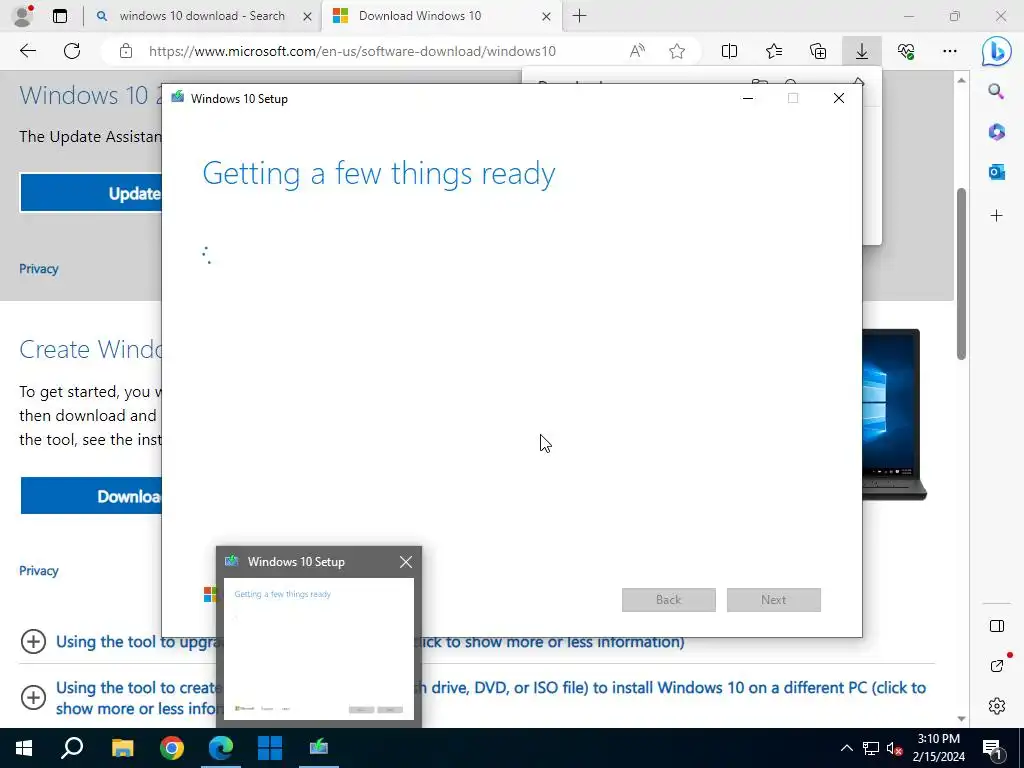Minimize the Windows 10 Setup window
Viewport: 1024px width, 768px height.
748,98
